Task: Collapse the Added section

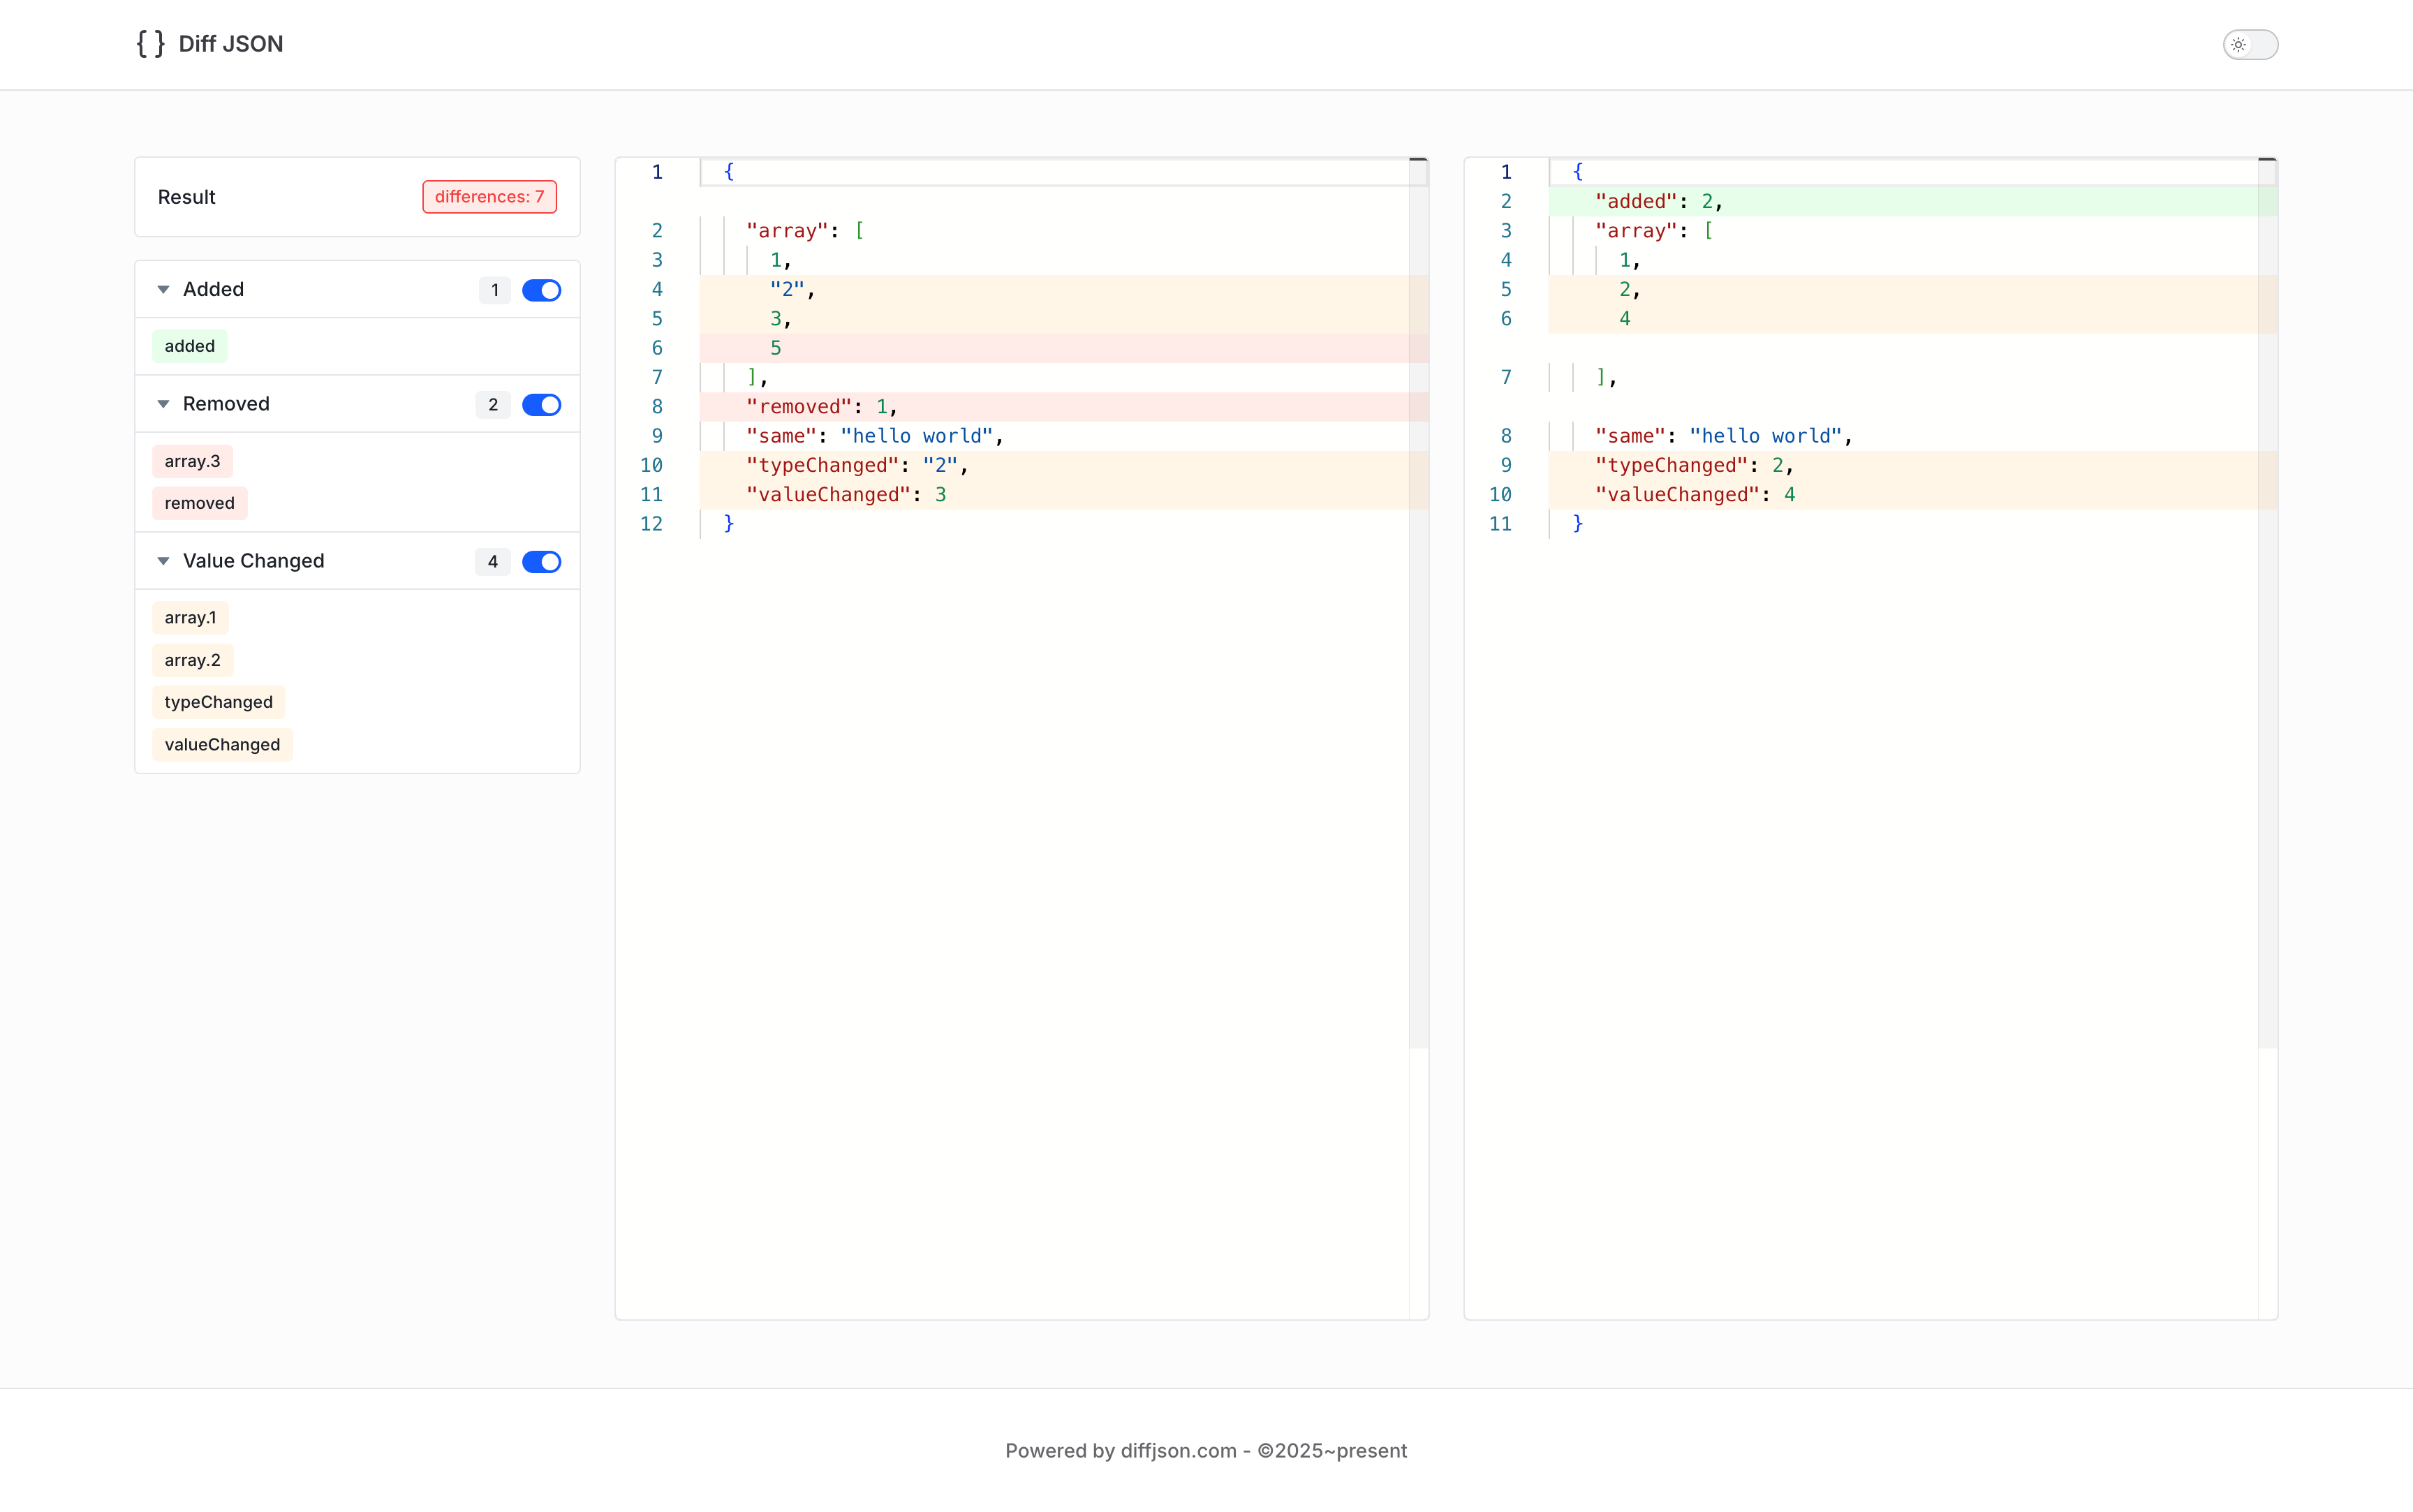Action: (x=164, y=289)
